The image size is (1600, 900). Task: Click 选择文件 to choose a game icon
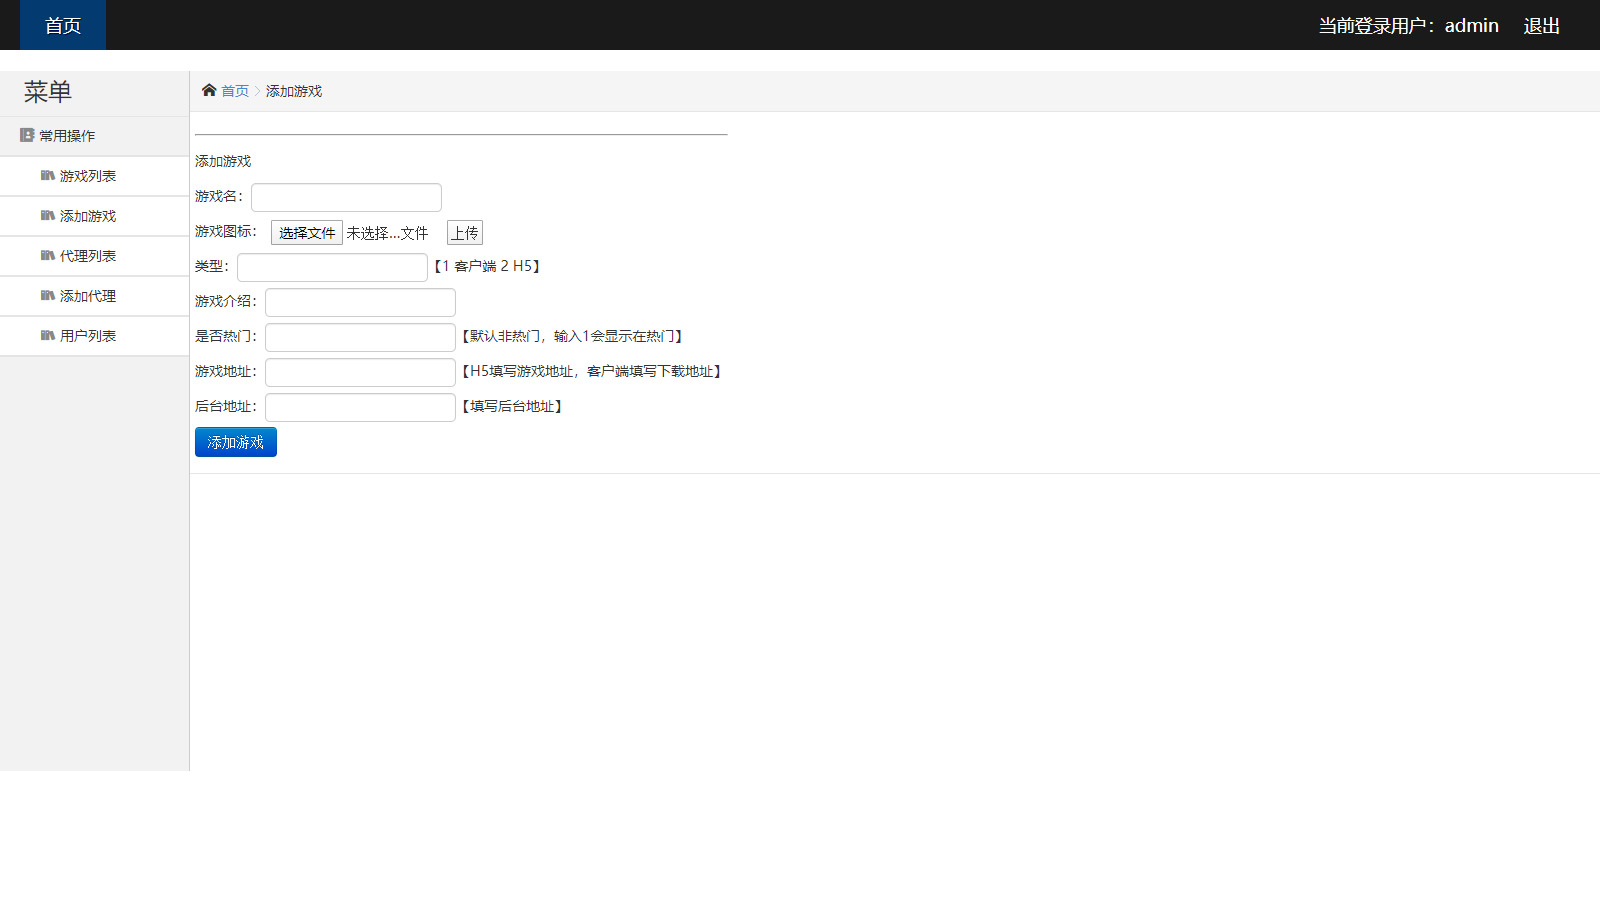pos(305,232)
